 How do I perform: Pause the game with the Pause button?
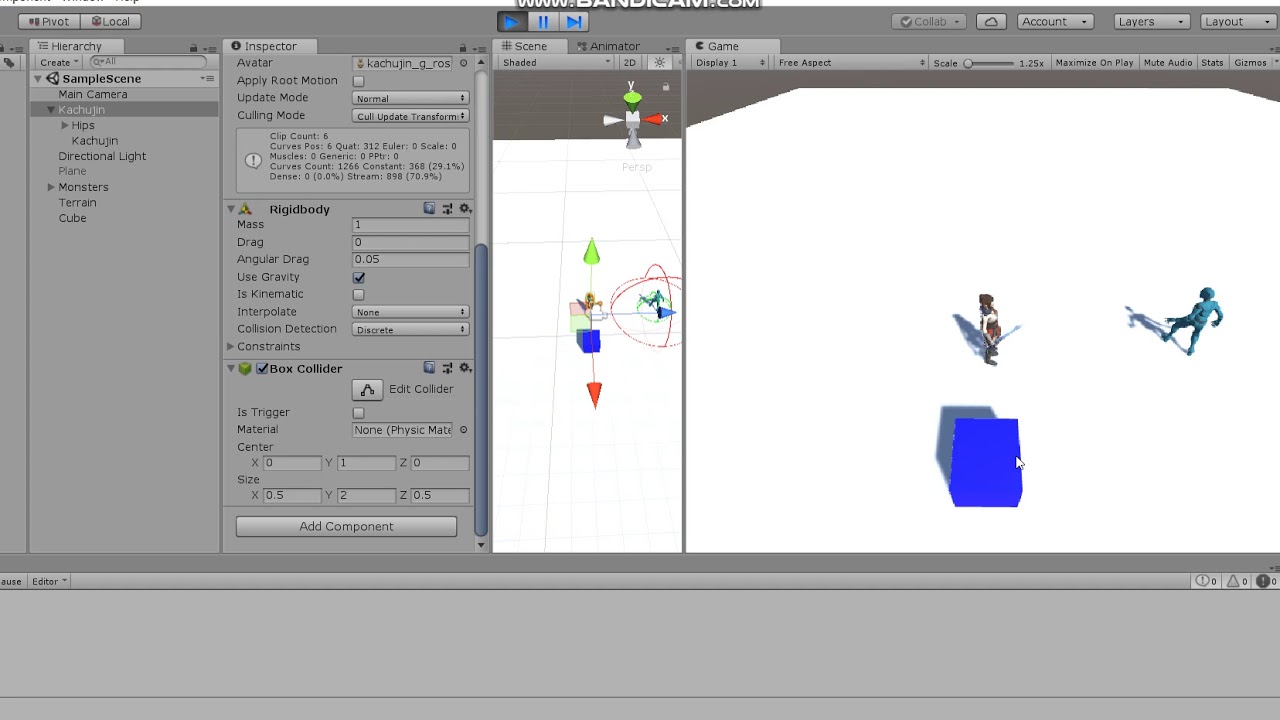click(x=543, y=21)
